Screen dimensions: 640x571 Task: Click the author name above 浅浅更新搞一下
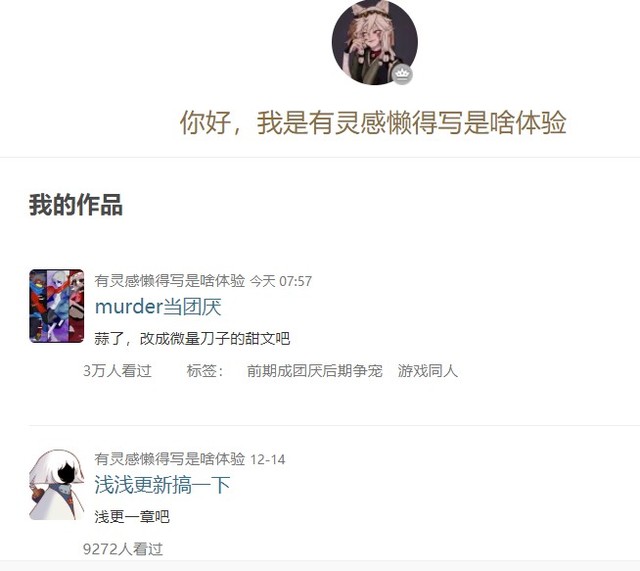pos(170,459)
